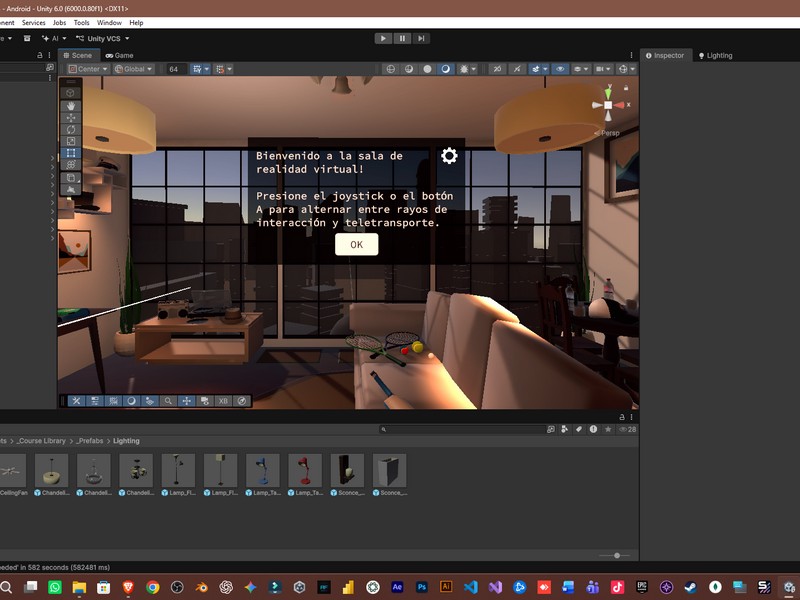Viewport: 800px width, 600px height.
Task: Start Play mode with Play button
Action: [x=383, y=38]
